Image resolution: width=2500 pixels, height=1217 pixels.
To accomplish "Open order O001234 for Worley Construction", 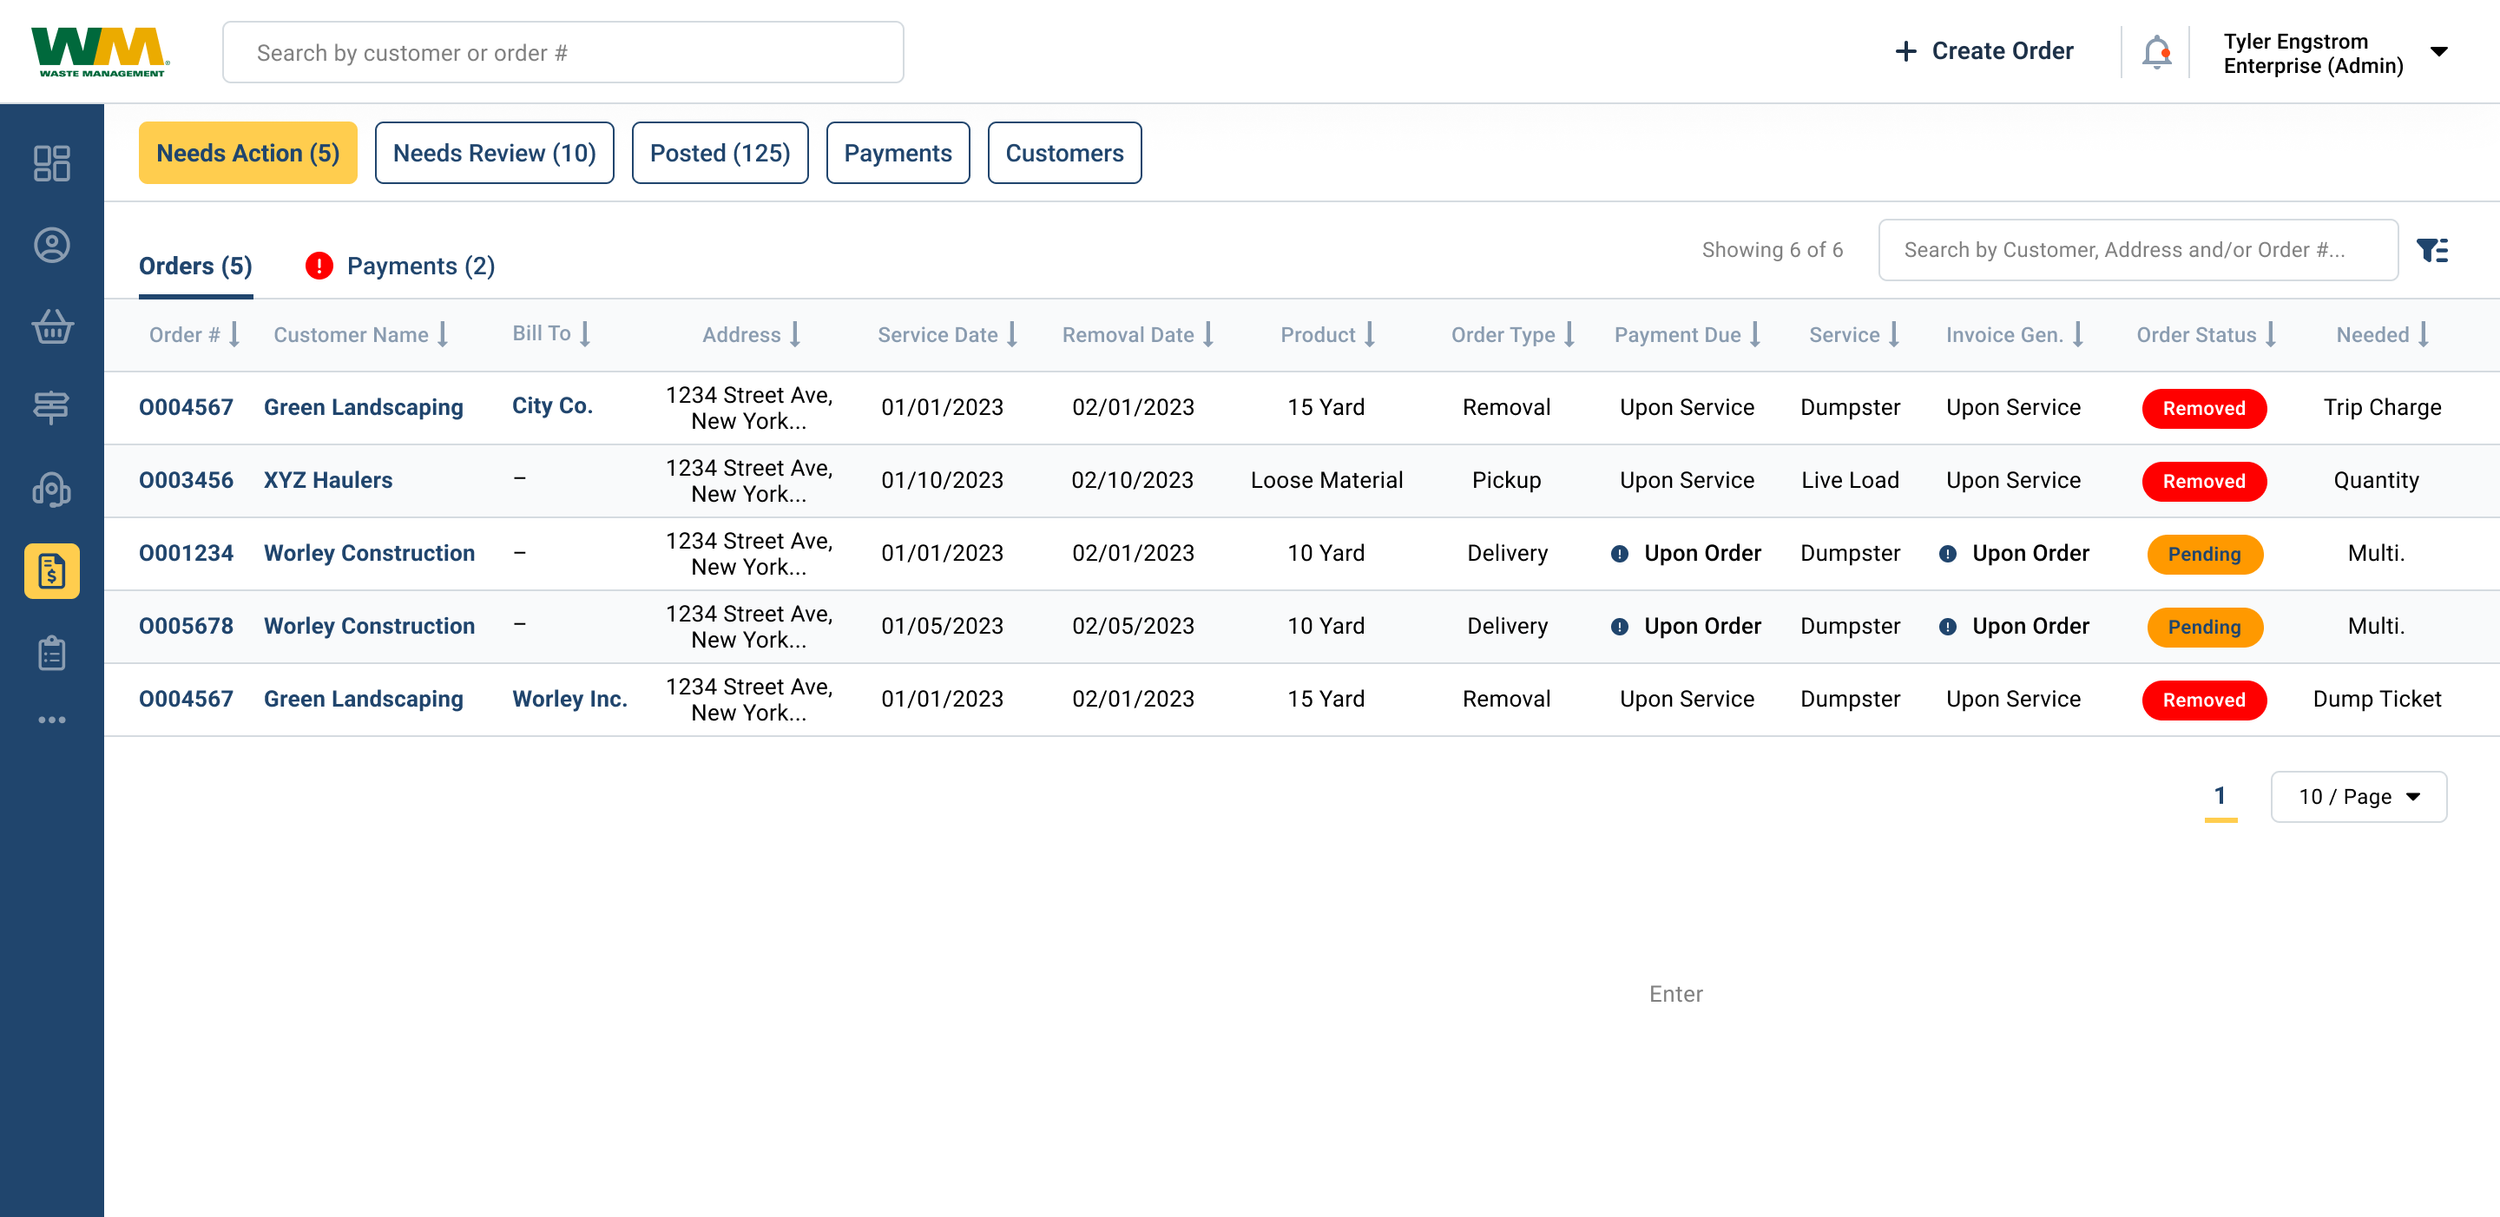I will [187, 552].
